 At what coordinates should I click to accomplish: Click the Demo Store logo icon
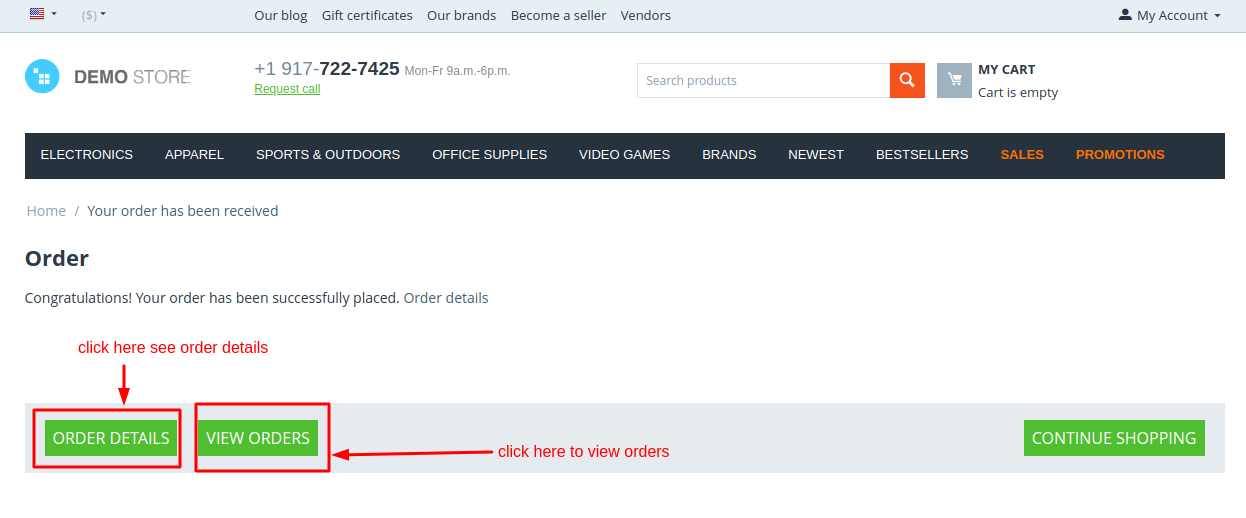coord(42,77)
